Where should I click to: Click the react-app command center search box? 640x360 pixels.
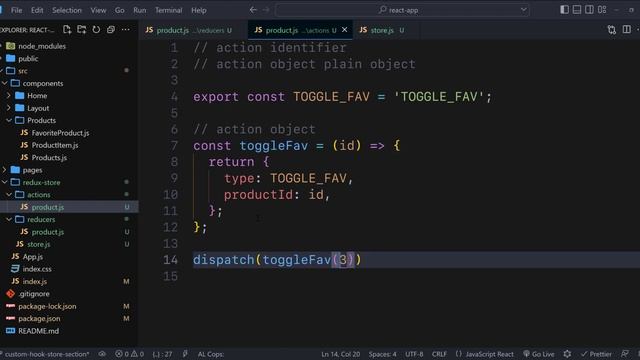[x=402, y=10]
